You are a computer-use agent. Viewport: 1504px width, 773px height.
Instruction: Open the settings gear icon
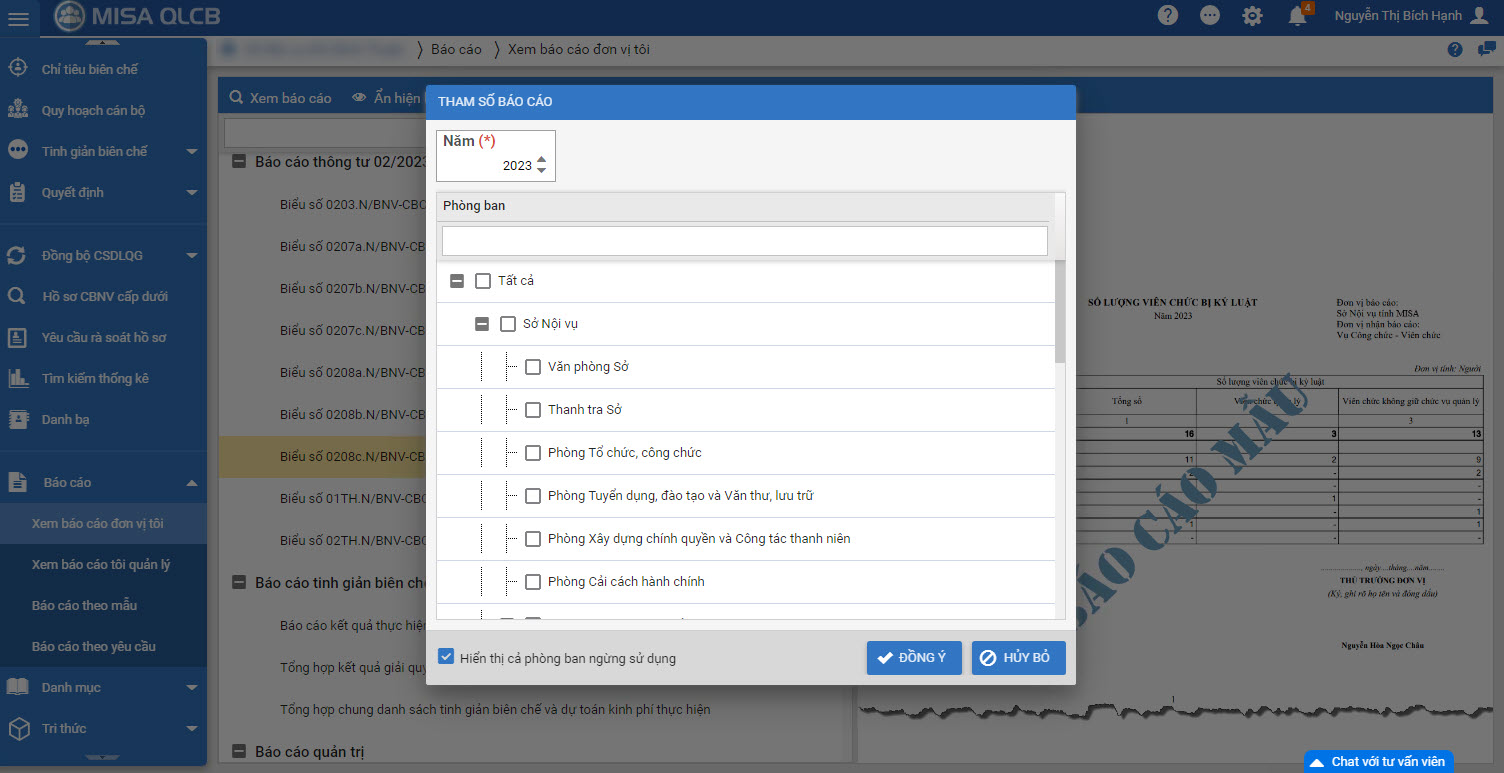tap(1252, 16)
